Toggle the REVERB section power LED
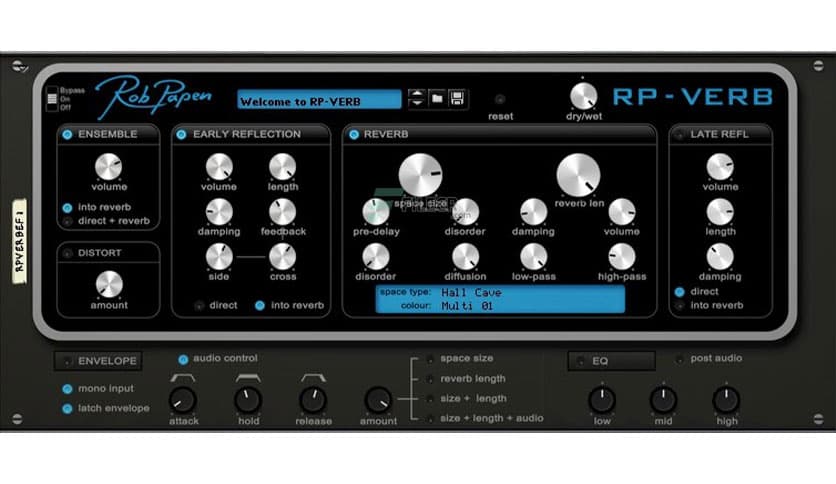 (x=354, y=134)
